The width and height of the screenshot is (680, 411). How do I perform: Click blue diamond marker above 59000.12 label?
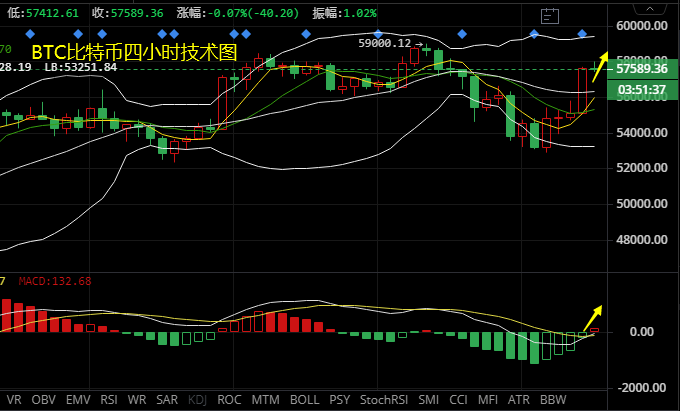click(x=378, y=34)
